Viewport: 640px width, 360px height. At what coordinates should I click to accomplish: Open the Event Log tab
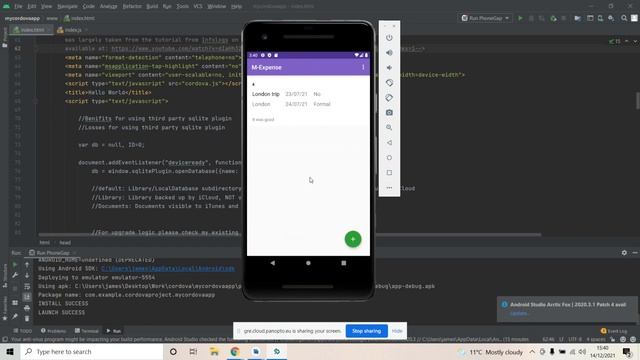click(614, 331)
